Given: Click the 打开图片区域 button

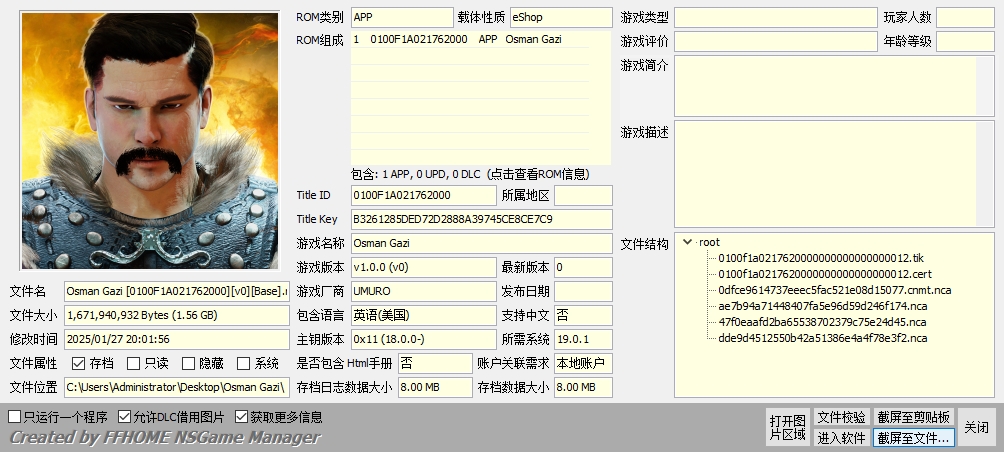Looking at the screenshot, I should click(x=787, y=427).
